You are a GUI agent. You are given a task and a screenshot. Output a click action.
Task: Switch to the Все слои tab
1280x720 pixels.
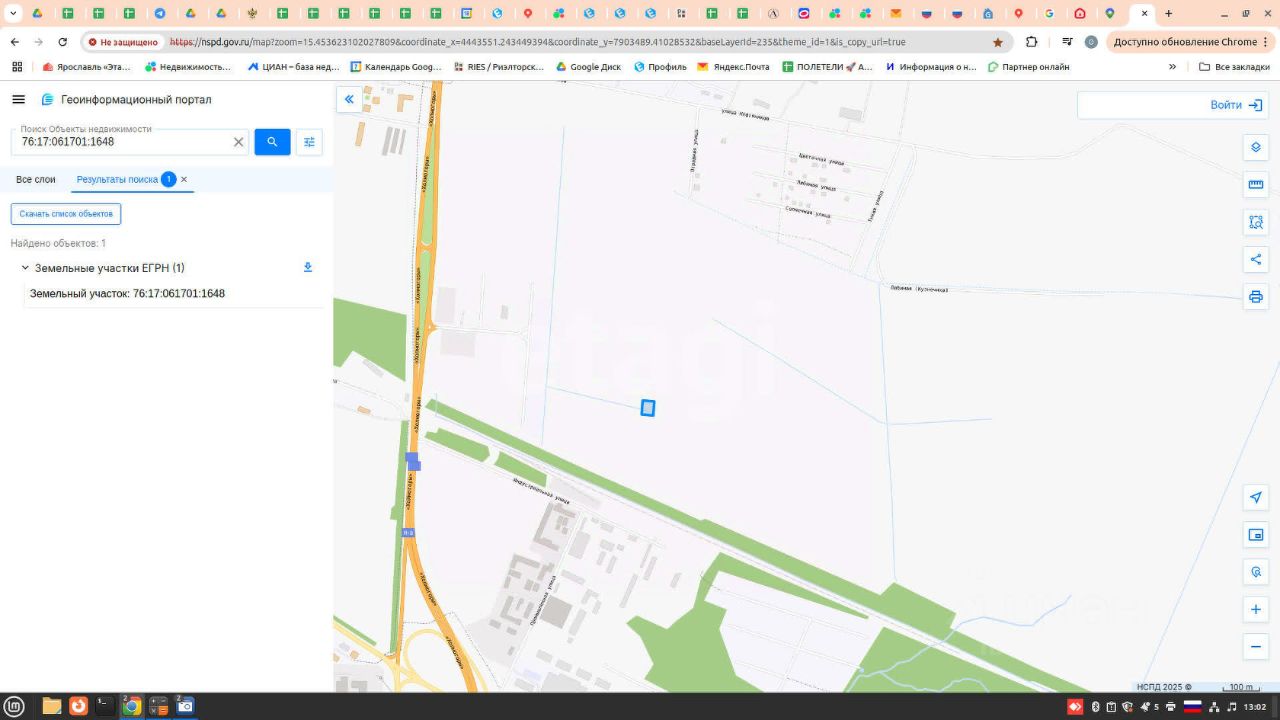36,179
